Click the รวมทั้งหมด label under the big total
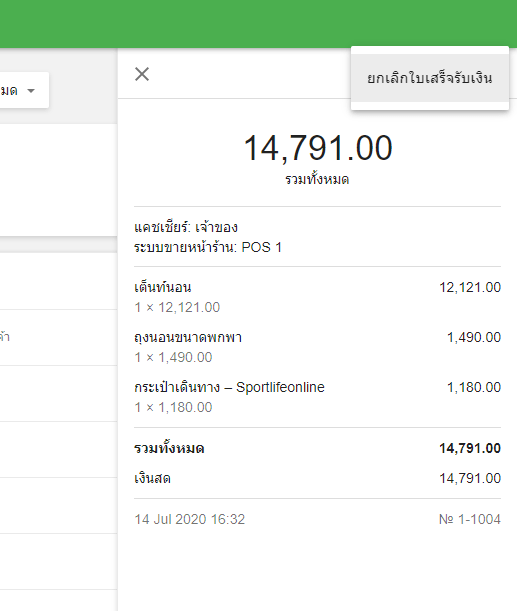This screenshot has height=611, width=517. (x=317, y=180)
